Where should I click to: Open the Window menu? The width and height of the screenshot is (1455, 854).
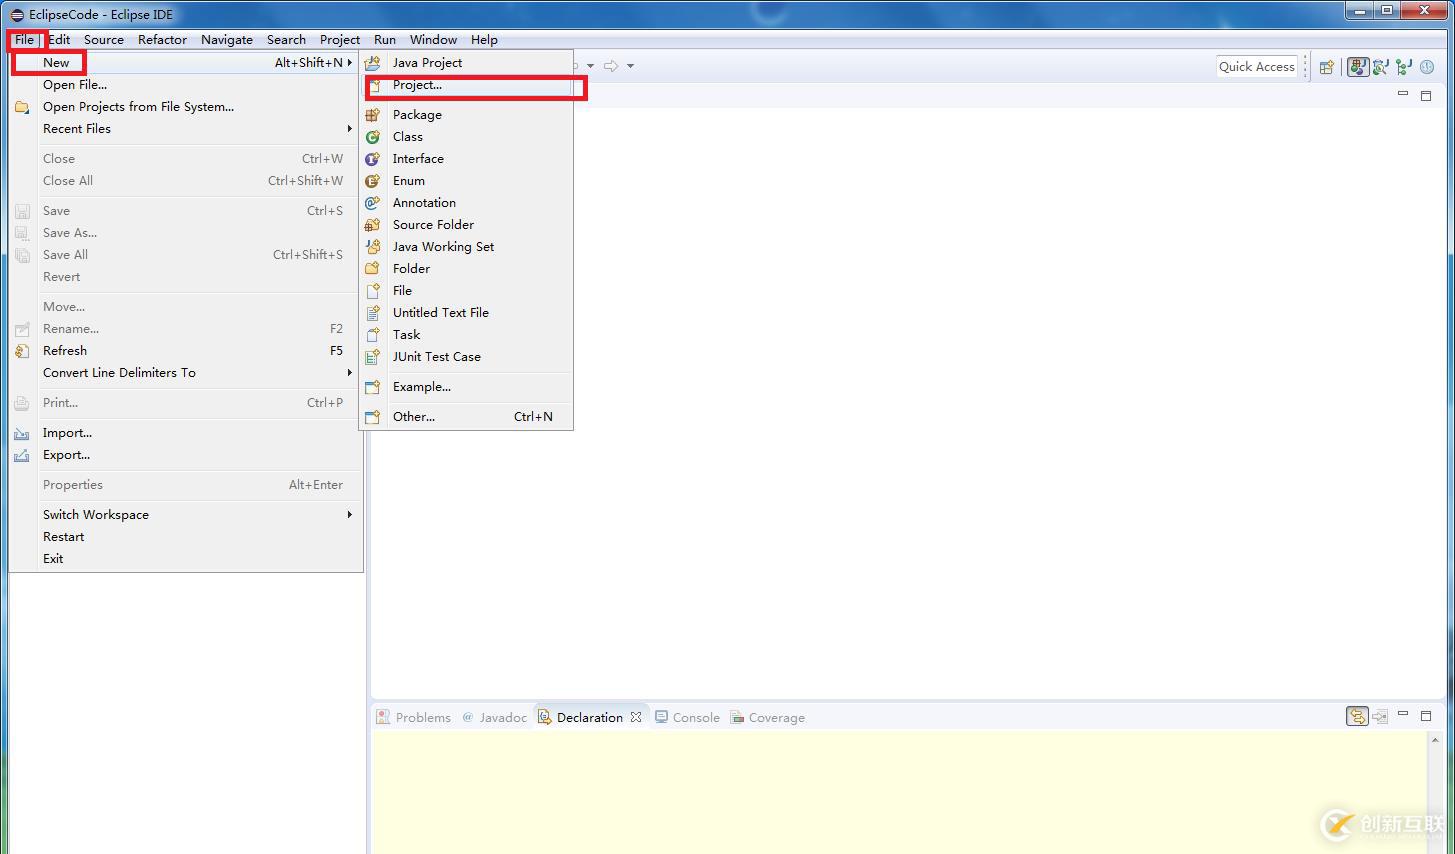click(433, 40)
